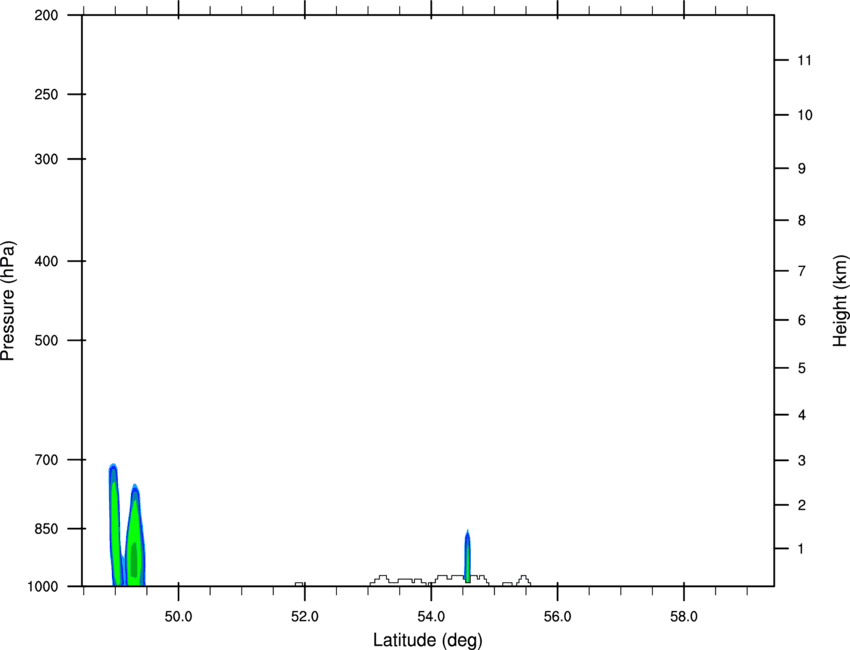
Task: Click the narrow plume near 54.5 degrees
Action: tap(467, 558)
